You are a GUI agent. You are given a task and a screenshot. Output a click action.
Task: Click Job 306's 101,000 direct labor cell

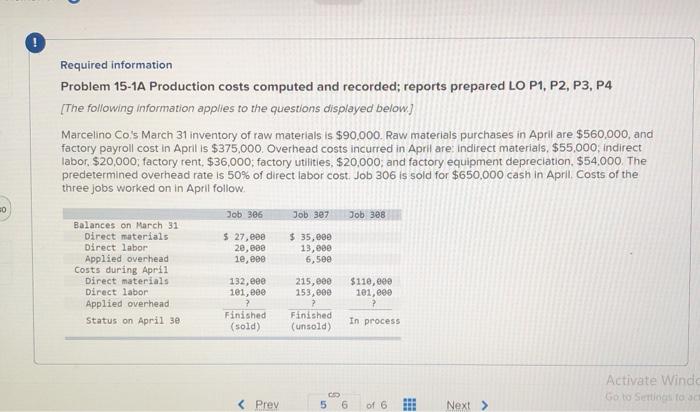(x=247, y=292)
